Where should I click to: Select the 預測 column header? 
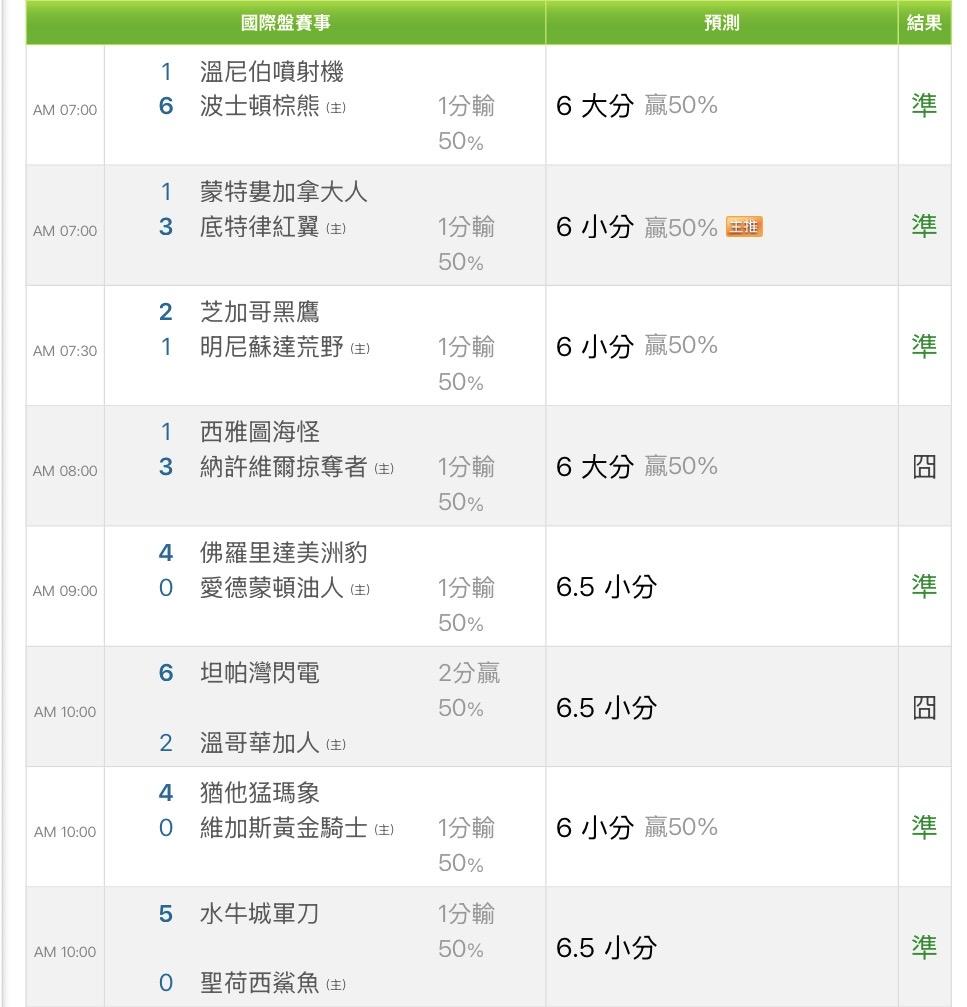721,23
